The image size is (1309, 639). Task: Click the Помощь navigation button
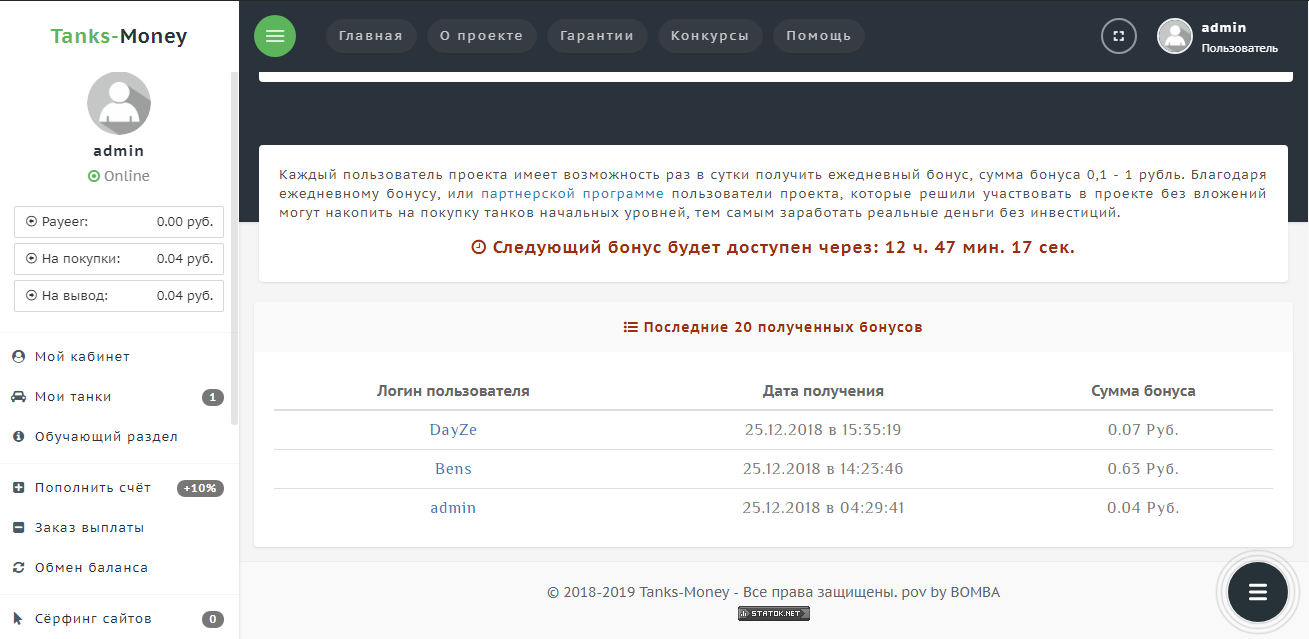click(818, 36)
